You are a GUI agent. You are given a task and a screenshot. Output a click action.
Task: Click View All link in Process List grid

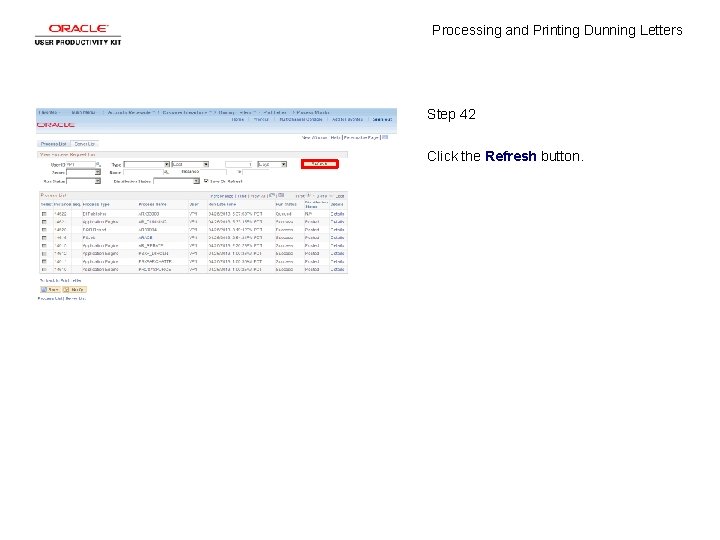(259, 196)
